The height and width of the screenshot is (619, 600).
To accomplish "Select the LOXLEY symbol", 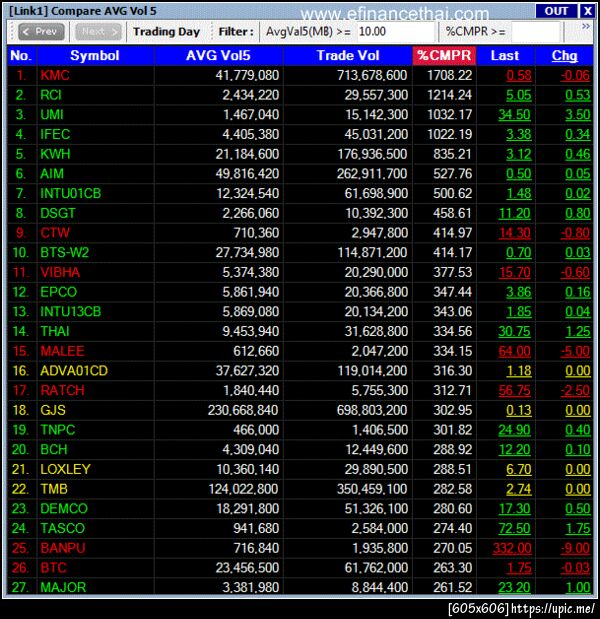I will pyautogui.click(x=66, y=470).
